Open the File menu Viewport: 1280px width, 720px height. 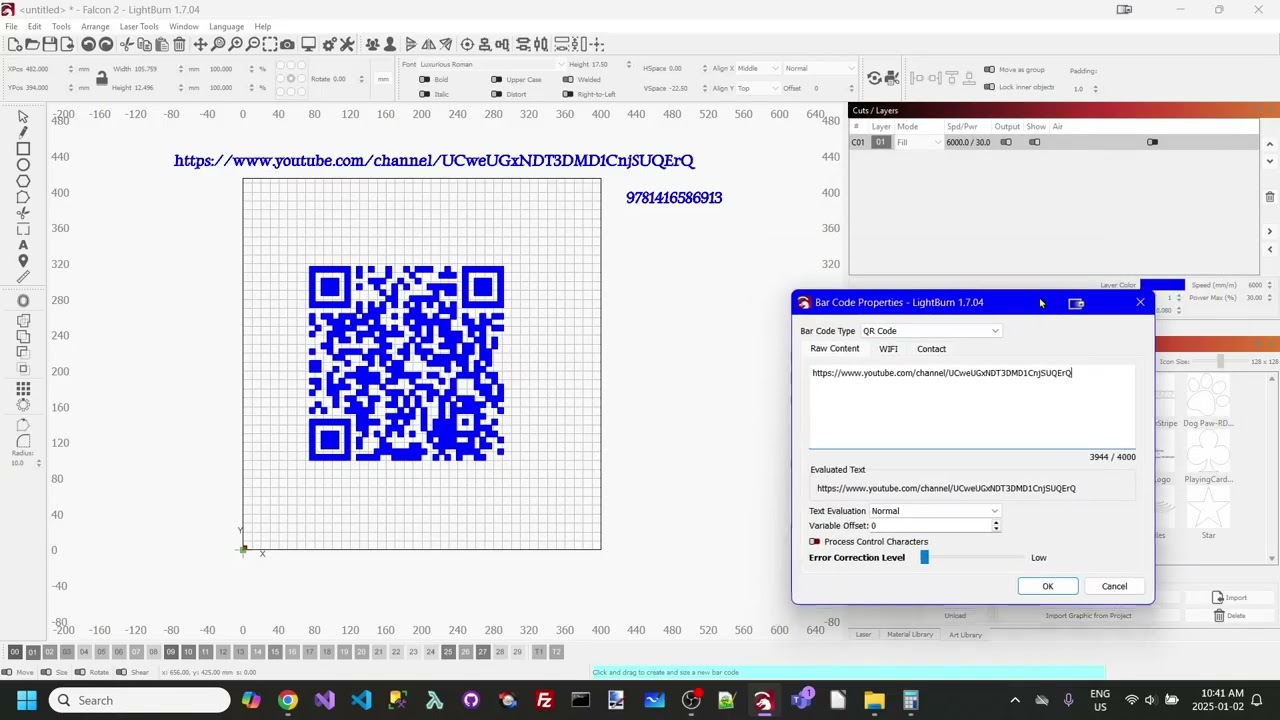point(11,26)
